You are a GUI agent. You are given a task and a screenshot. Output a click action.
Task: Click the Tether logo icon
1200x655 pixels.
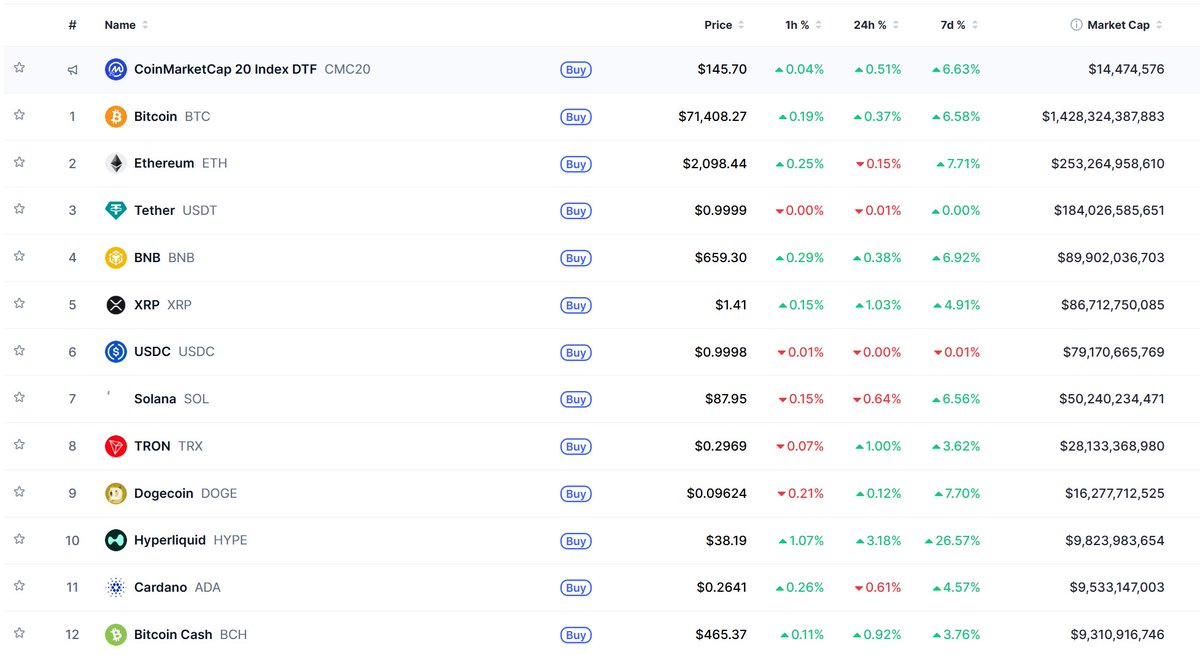[116, 211]
